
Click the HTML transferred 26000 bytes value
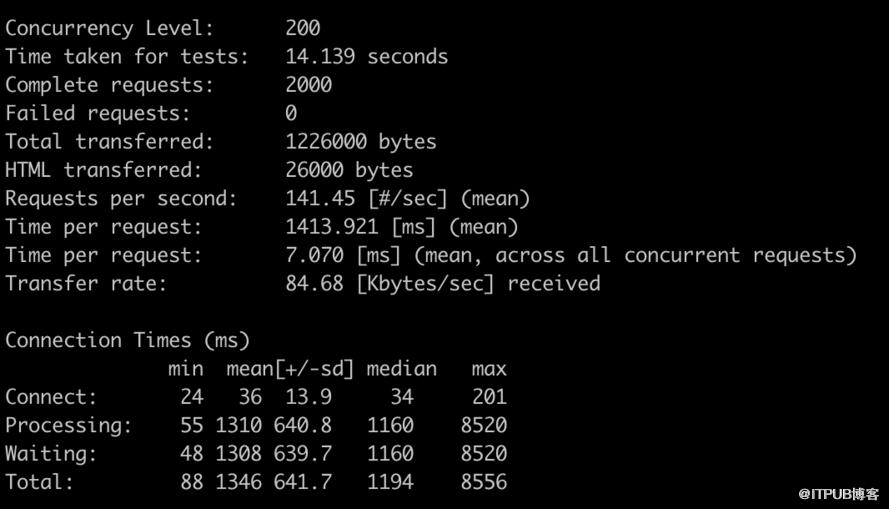[x=349, y=169]
